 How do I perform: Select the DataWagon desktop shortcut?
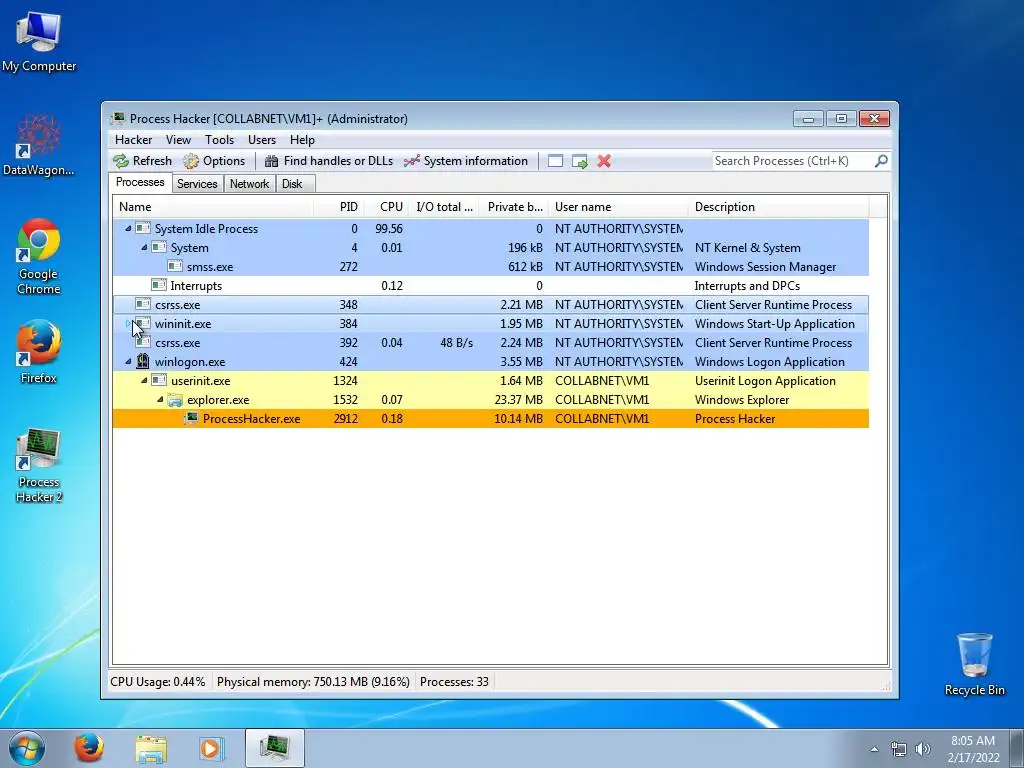(39, 145)
